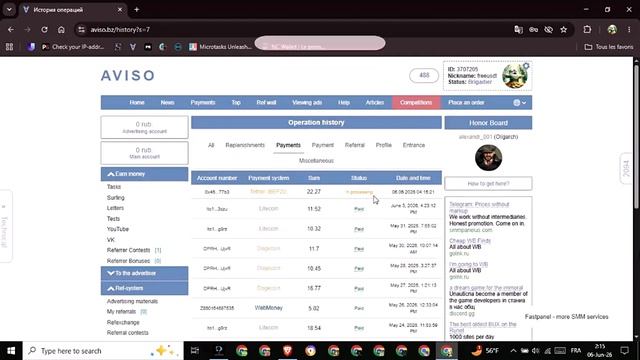The image size is (640, 360).
Task: Bookmark this page with the star icon
Action: (564, 30)
